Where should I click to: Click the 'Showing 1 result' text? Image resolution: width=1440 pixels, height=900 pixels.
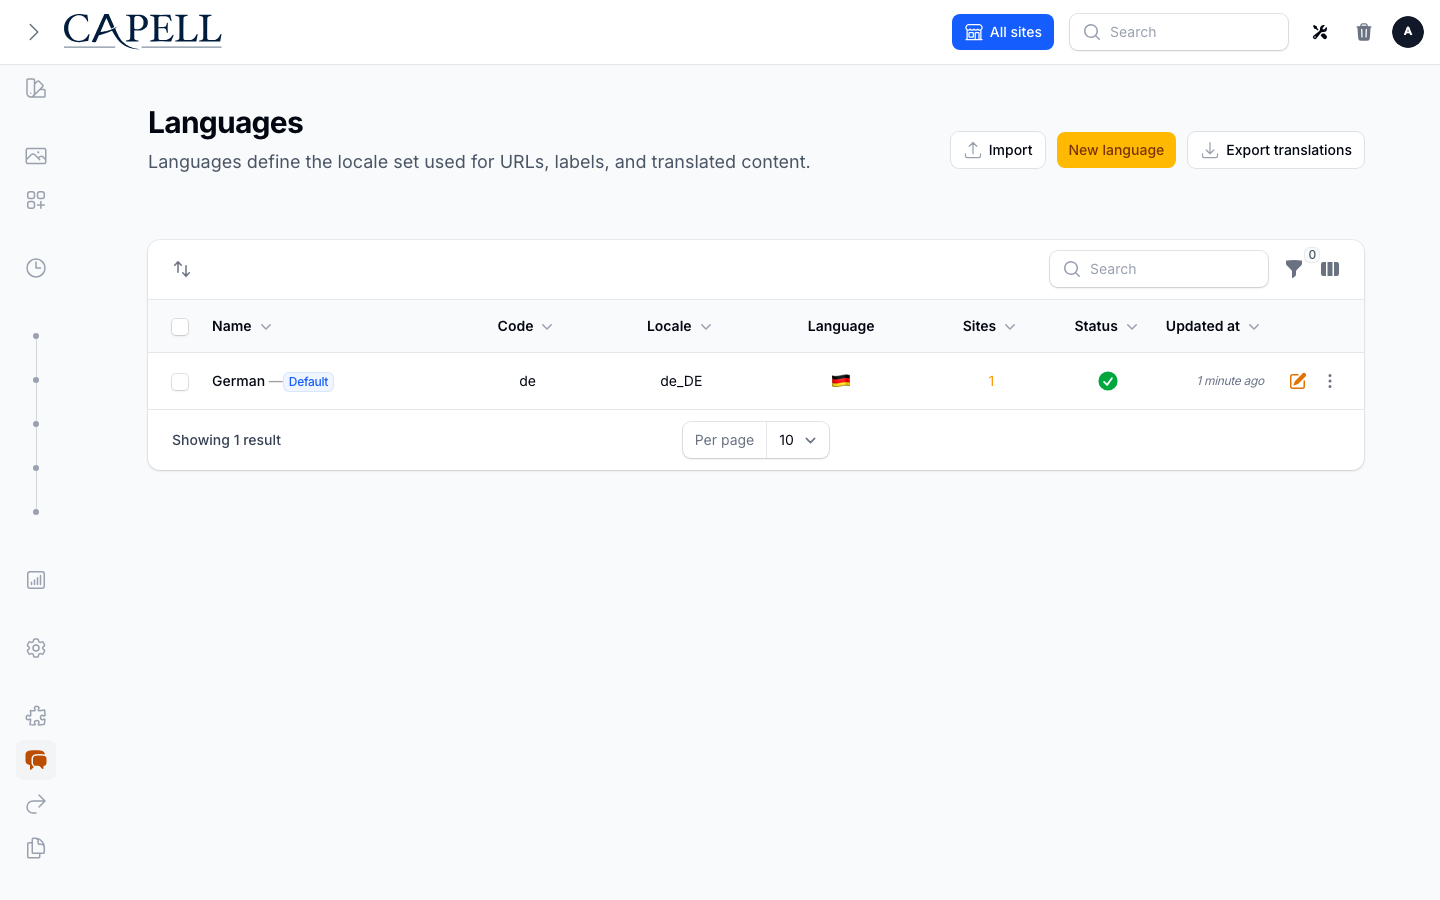coord(226,440)
